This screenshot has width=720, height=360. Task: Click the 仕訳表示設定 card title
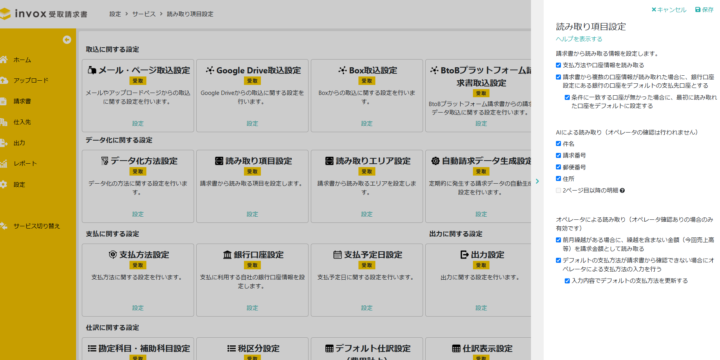(487, 349)
